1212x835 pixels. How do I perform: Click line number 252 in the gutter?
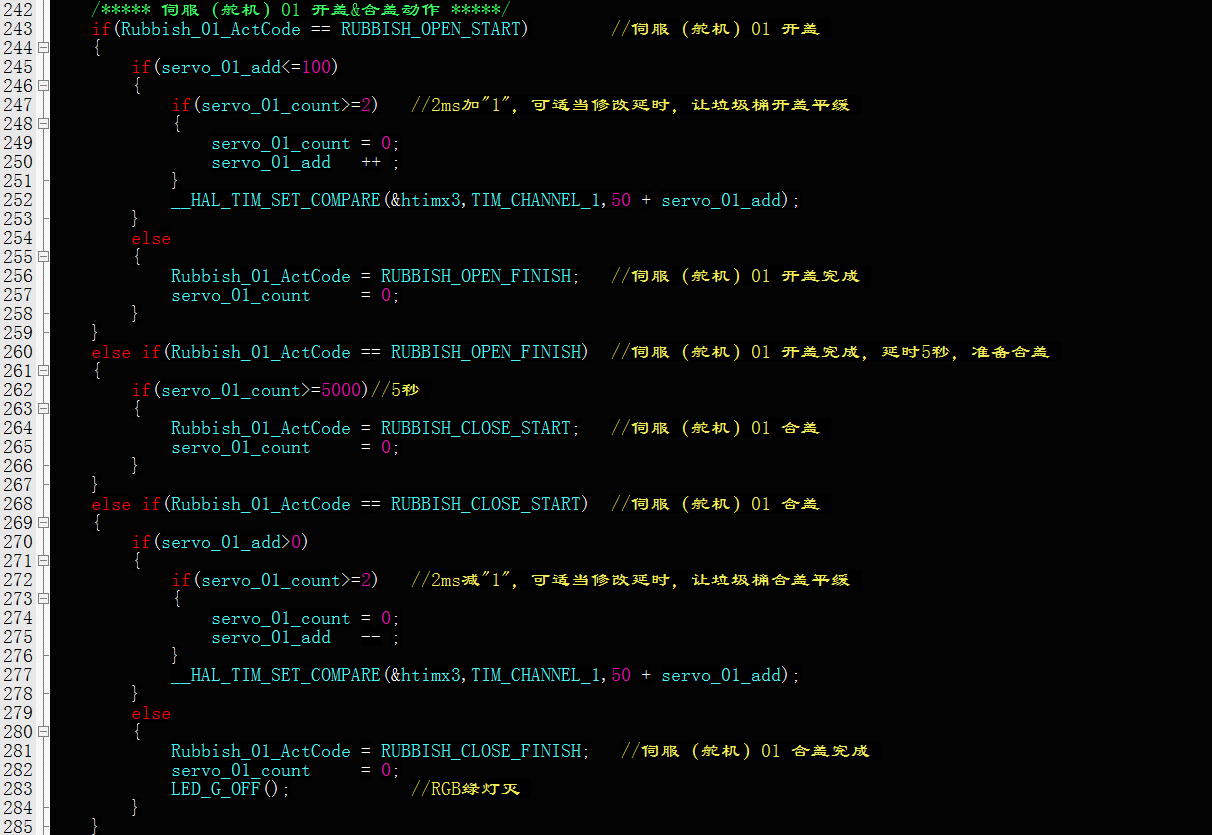point(18,200)
